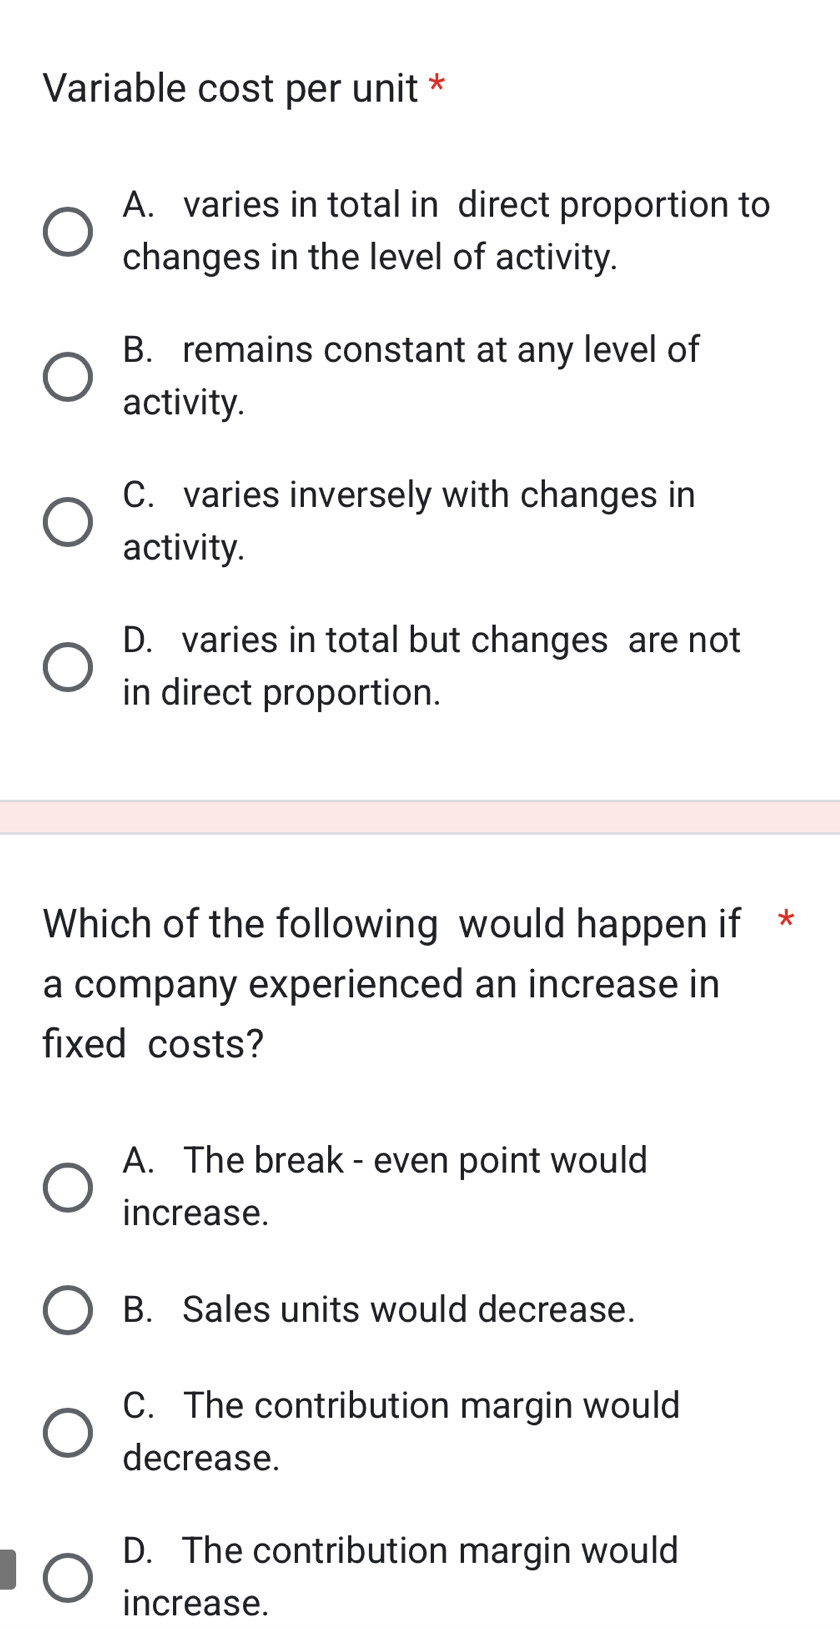
Task: Click answer text 'varies inversely with changes in activity'
Action: click(x=408, y=520)
